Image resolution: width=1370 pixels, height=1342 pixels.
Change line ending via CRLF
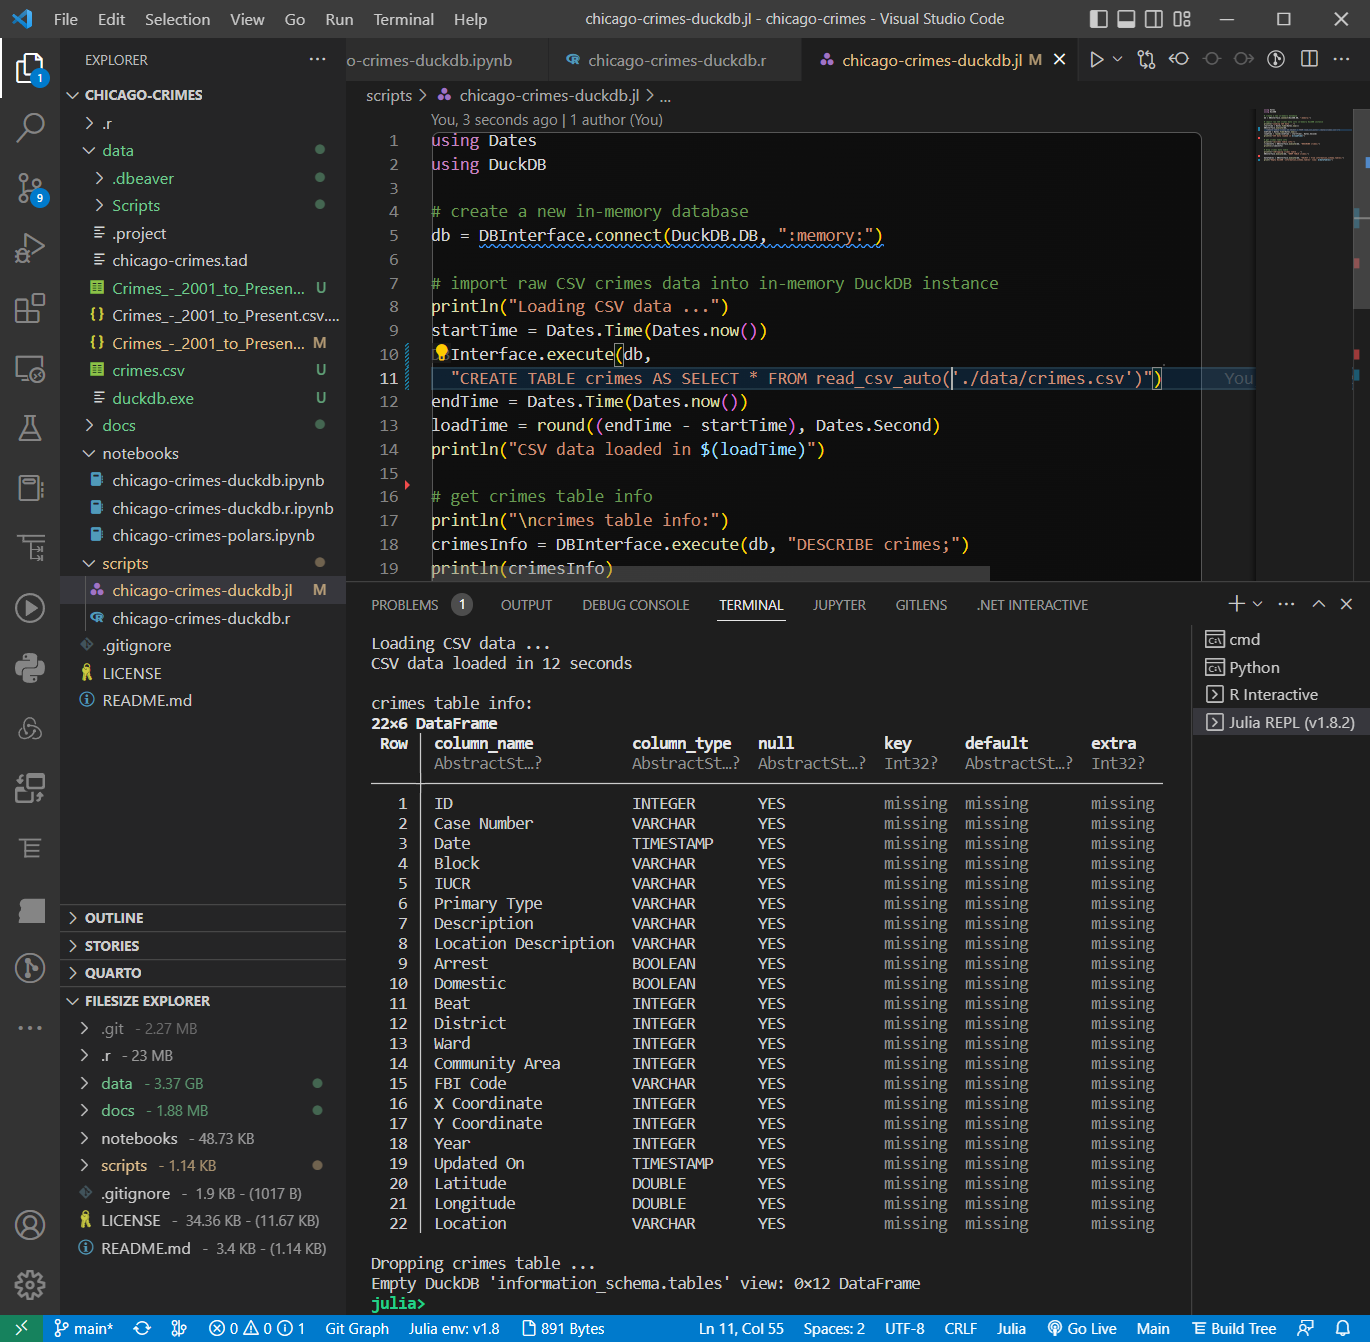coord(960,1328)
